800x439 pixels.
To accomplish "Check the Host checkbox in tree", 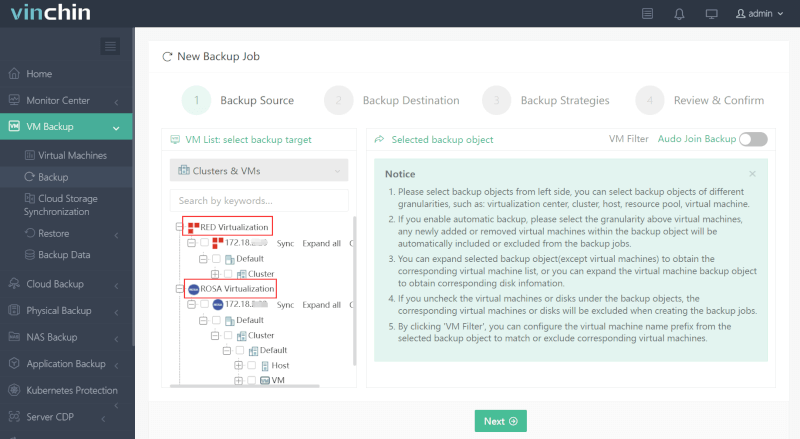I will pos(252,365).
